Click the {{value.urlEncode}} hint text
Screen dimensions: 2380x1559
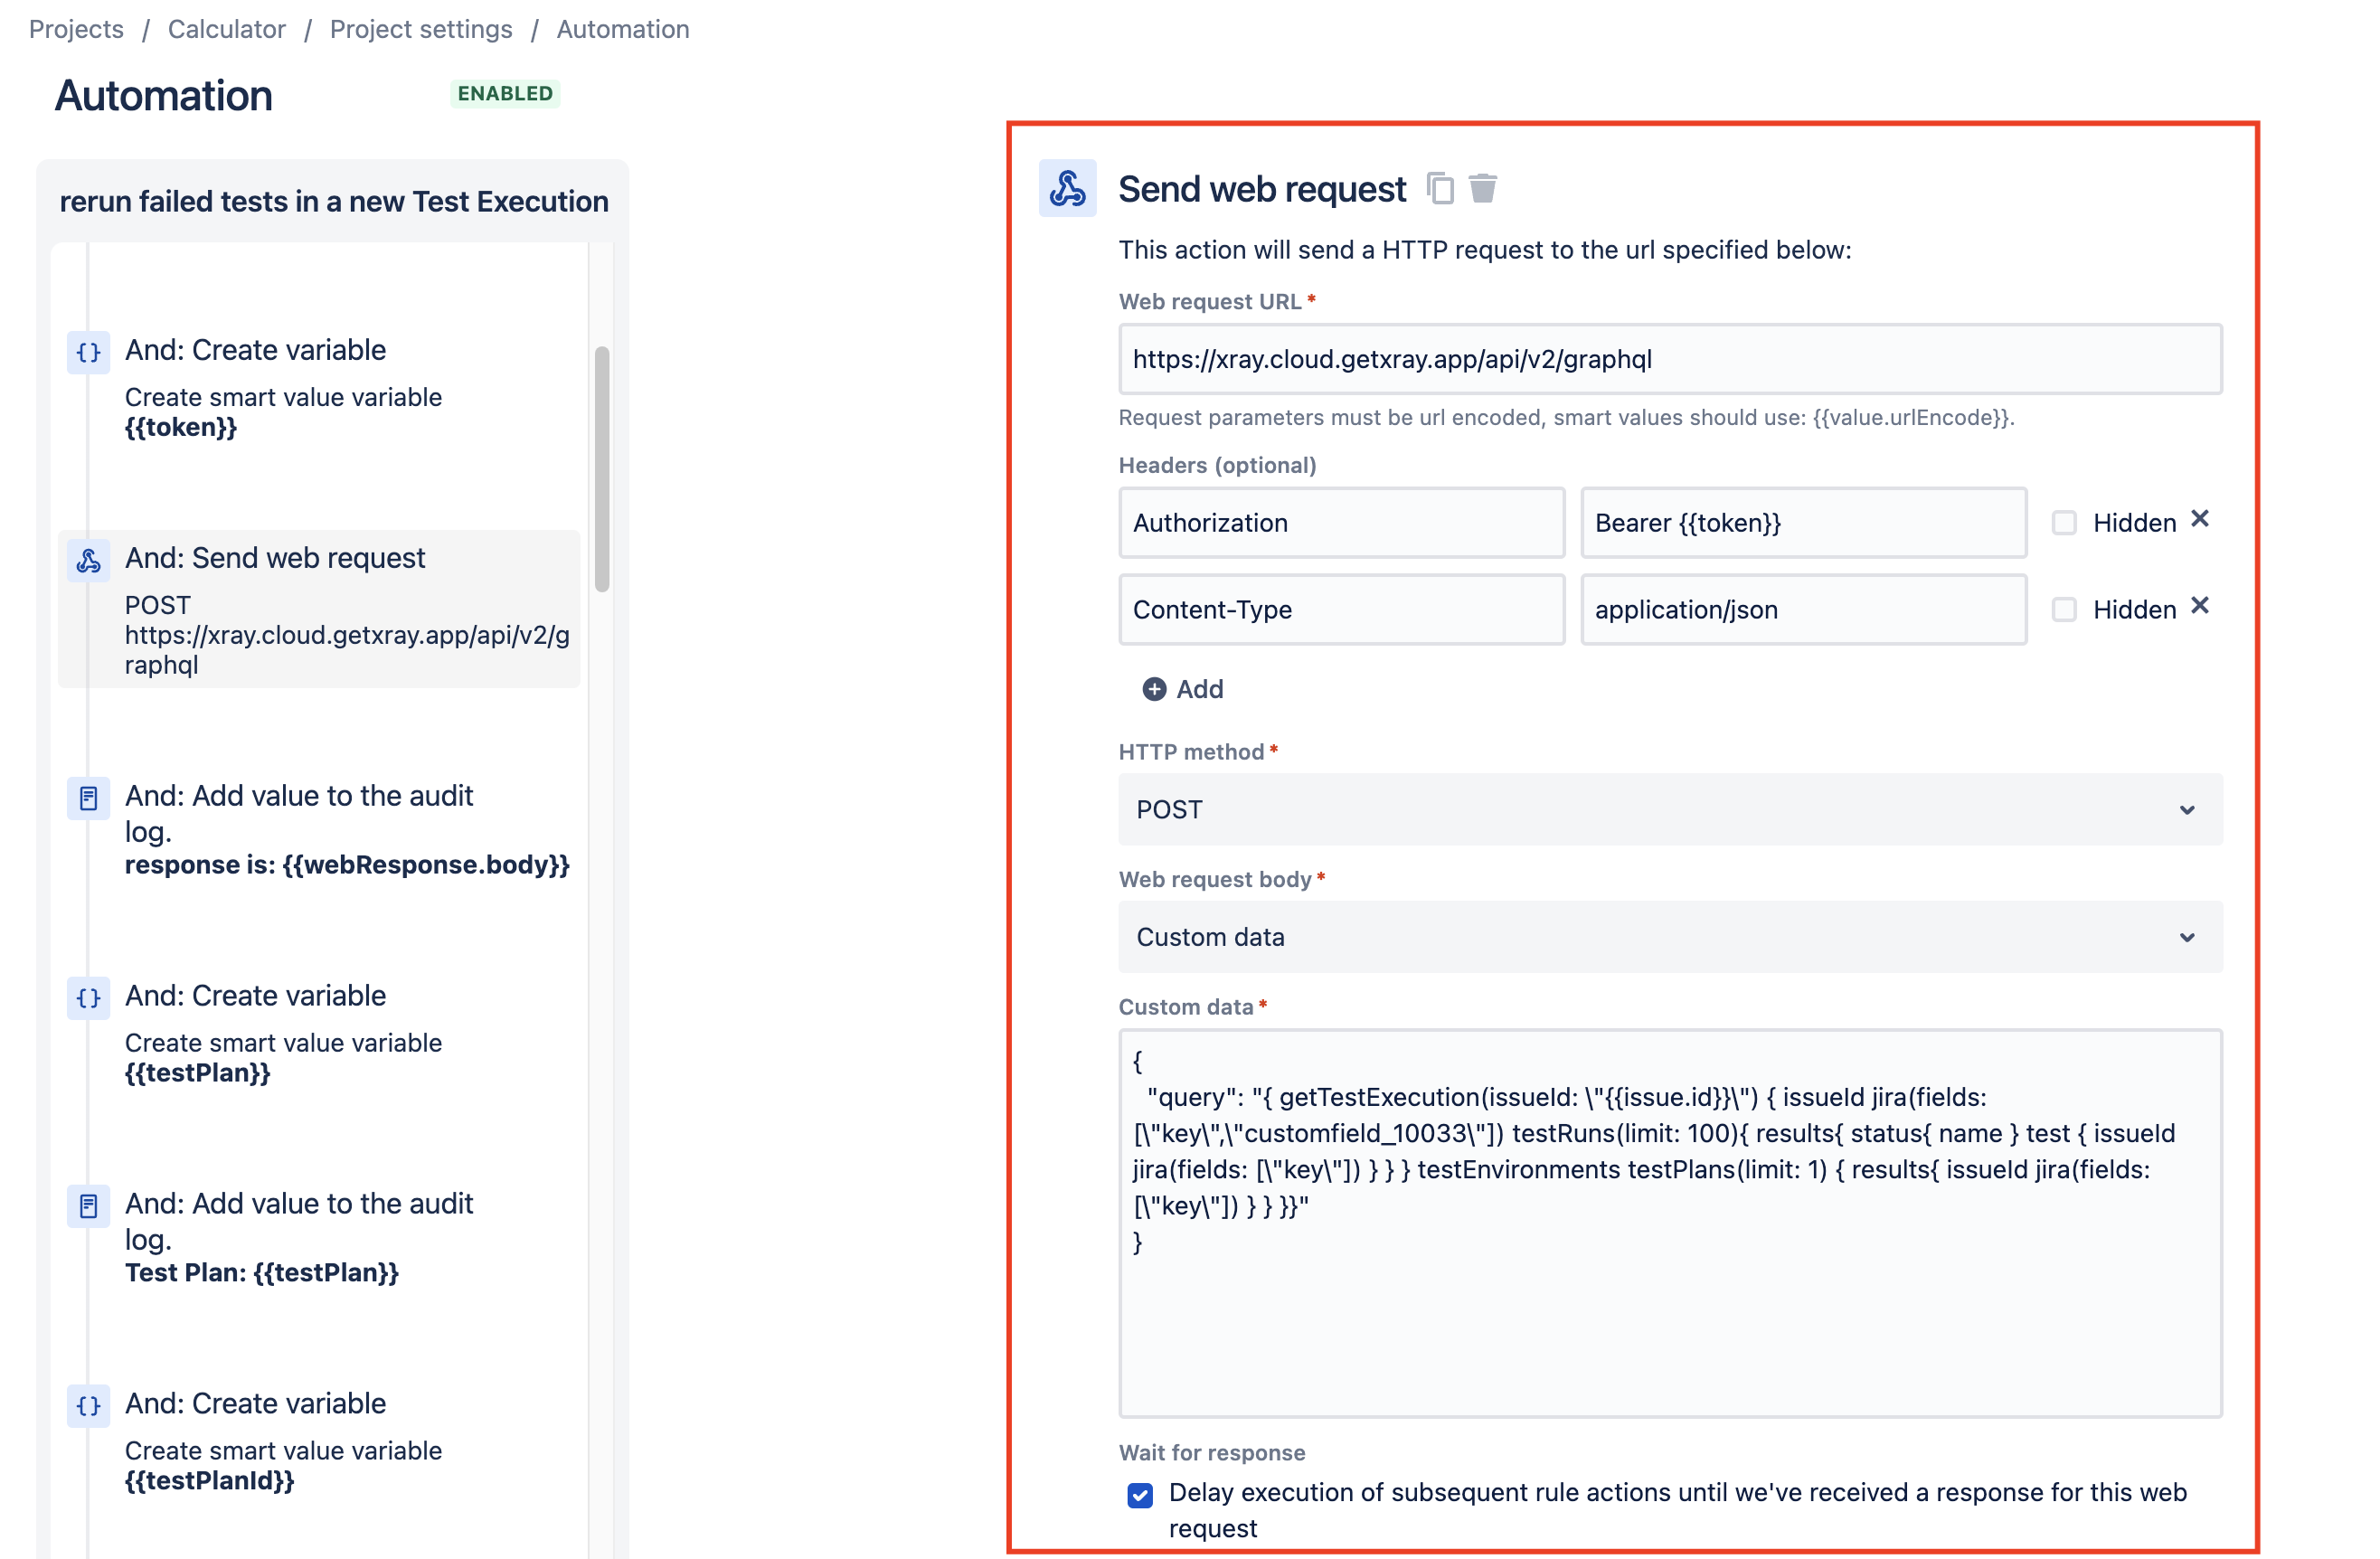[x=1910, y=418]
